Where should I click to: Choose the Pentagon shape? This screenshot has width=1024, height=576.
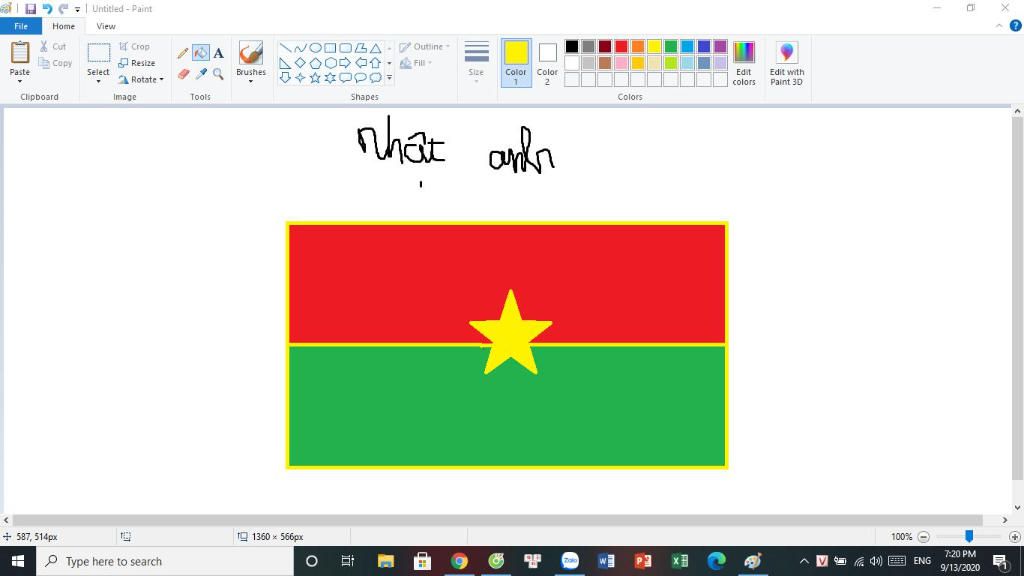pyautogui.click(x=315, y=63)
